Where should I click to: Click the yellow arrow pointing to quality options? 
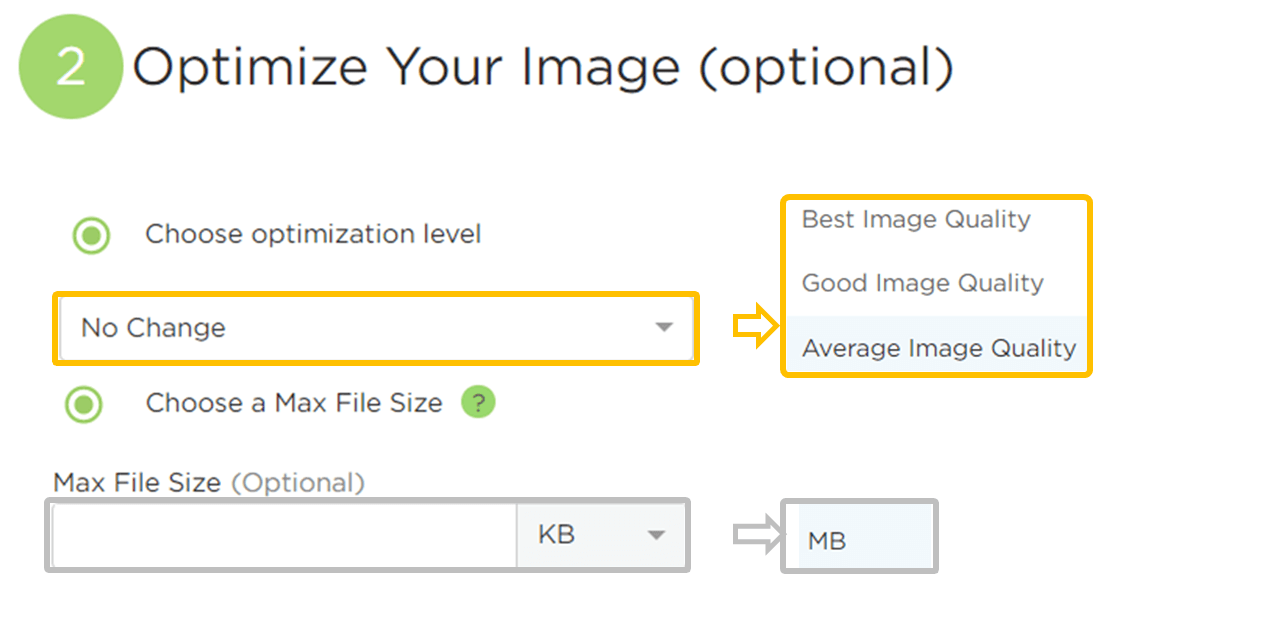(x=756, y=326)
